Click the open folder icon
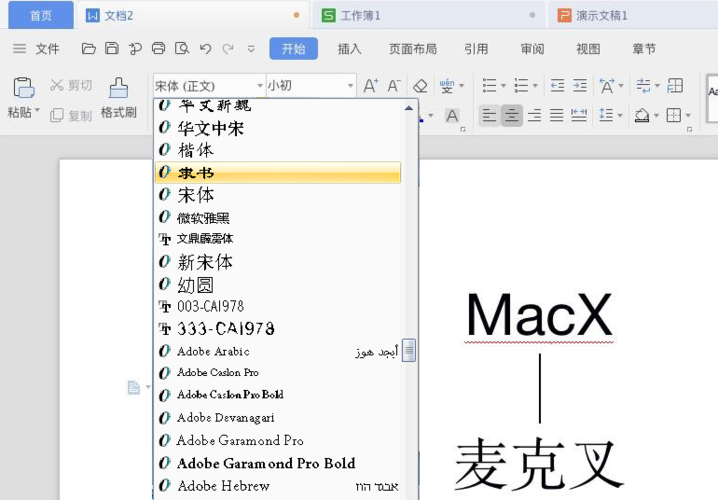 pos(88,49)
